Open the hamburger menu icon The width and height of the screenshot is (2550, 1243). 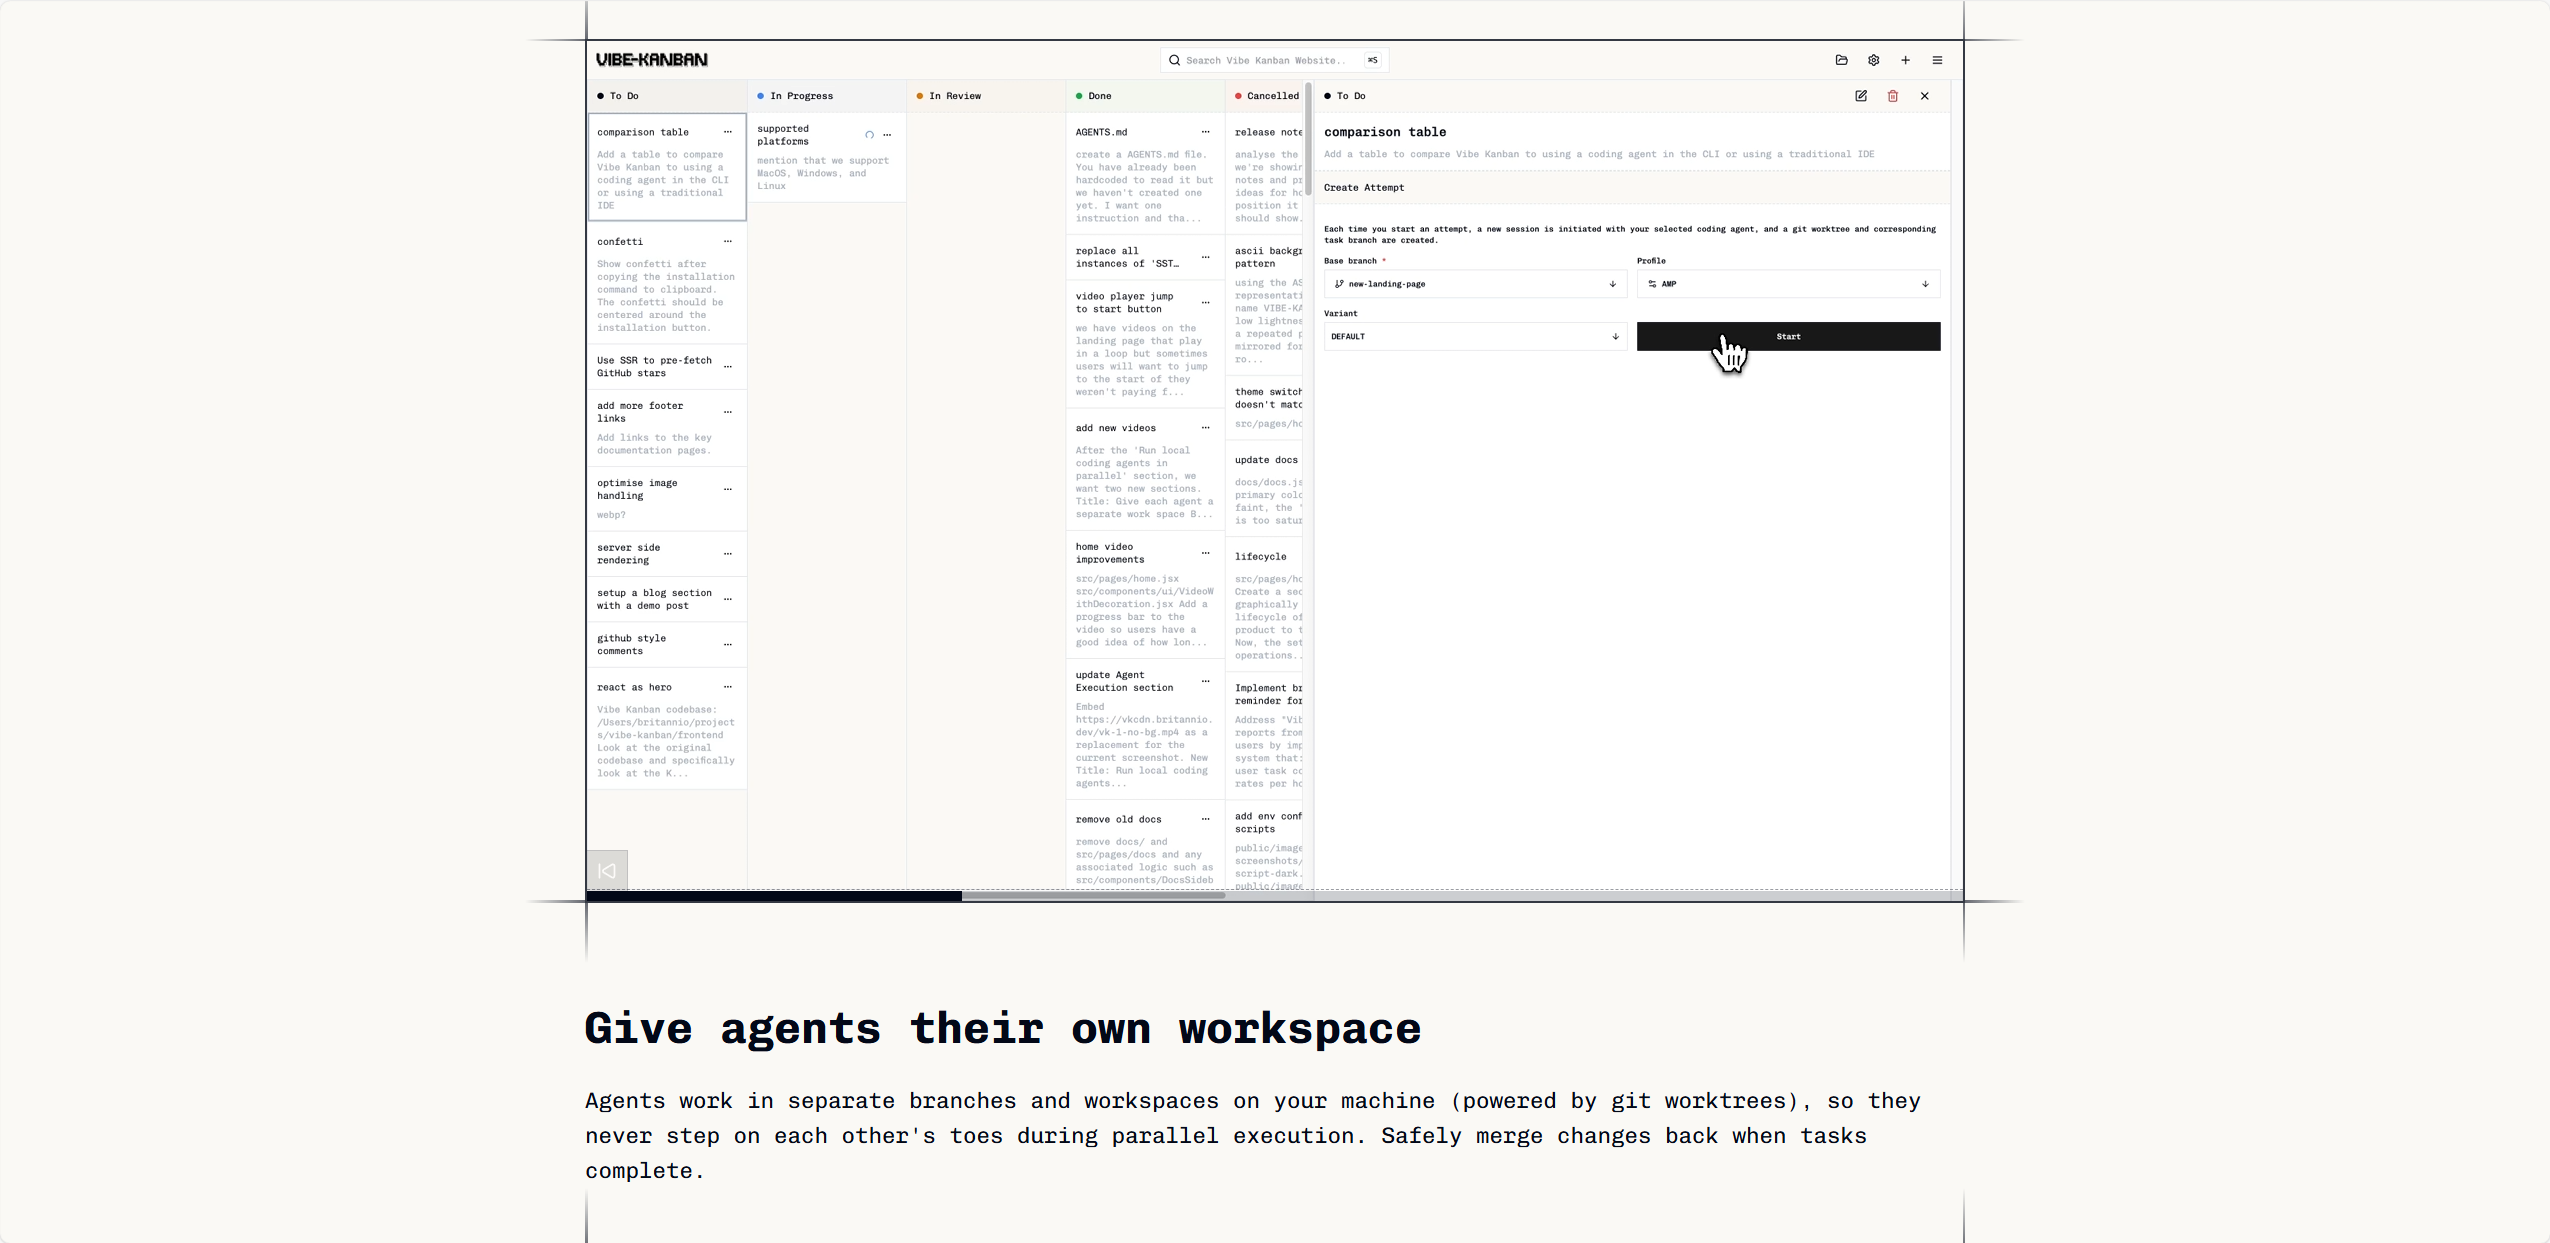[1937, 60]
